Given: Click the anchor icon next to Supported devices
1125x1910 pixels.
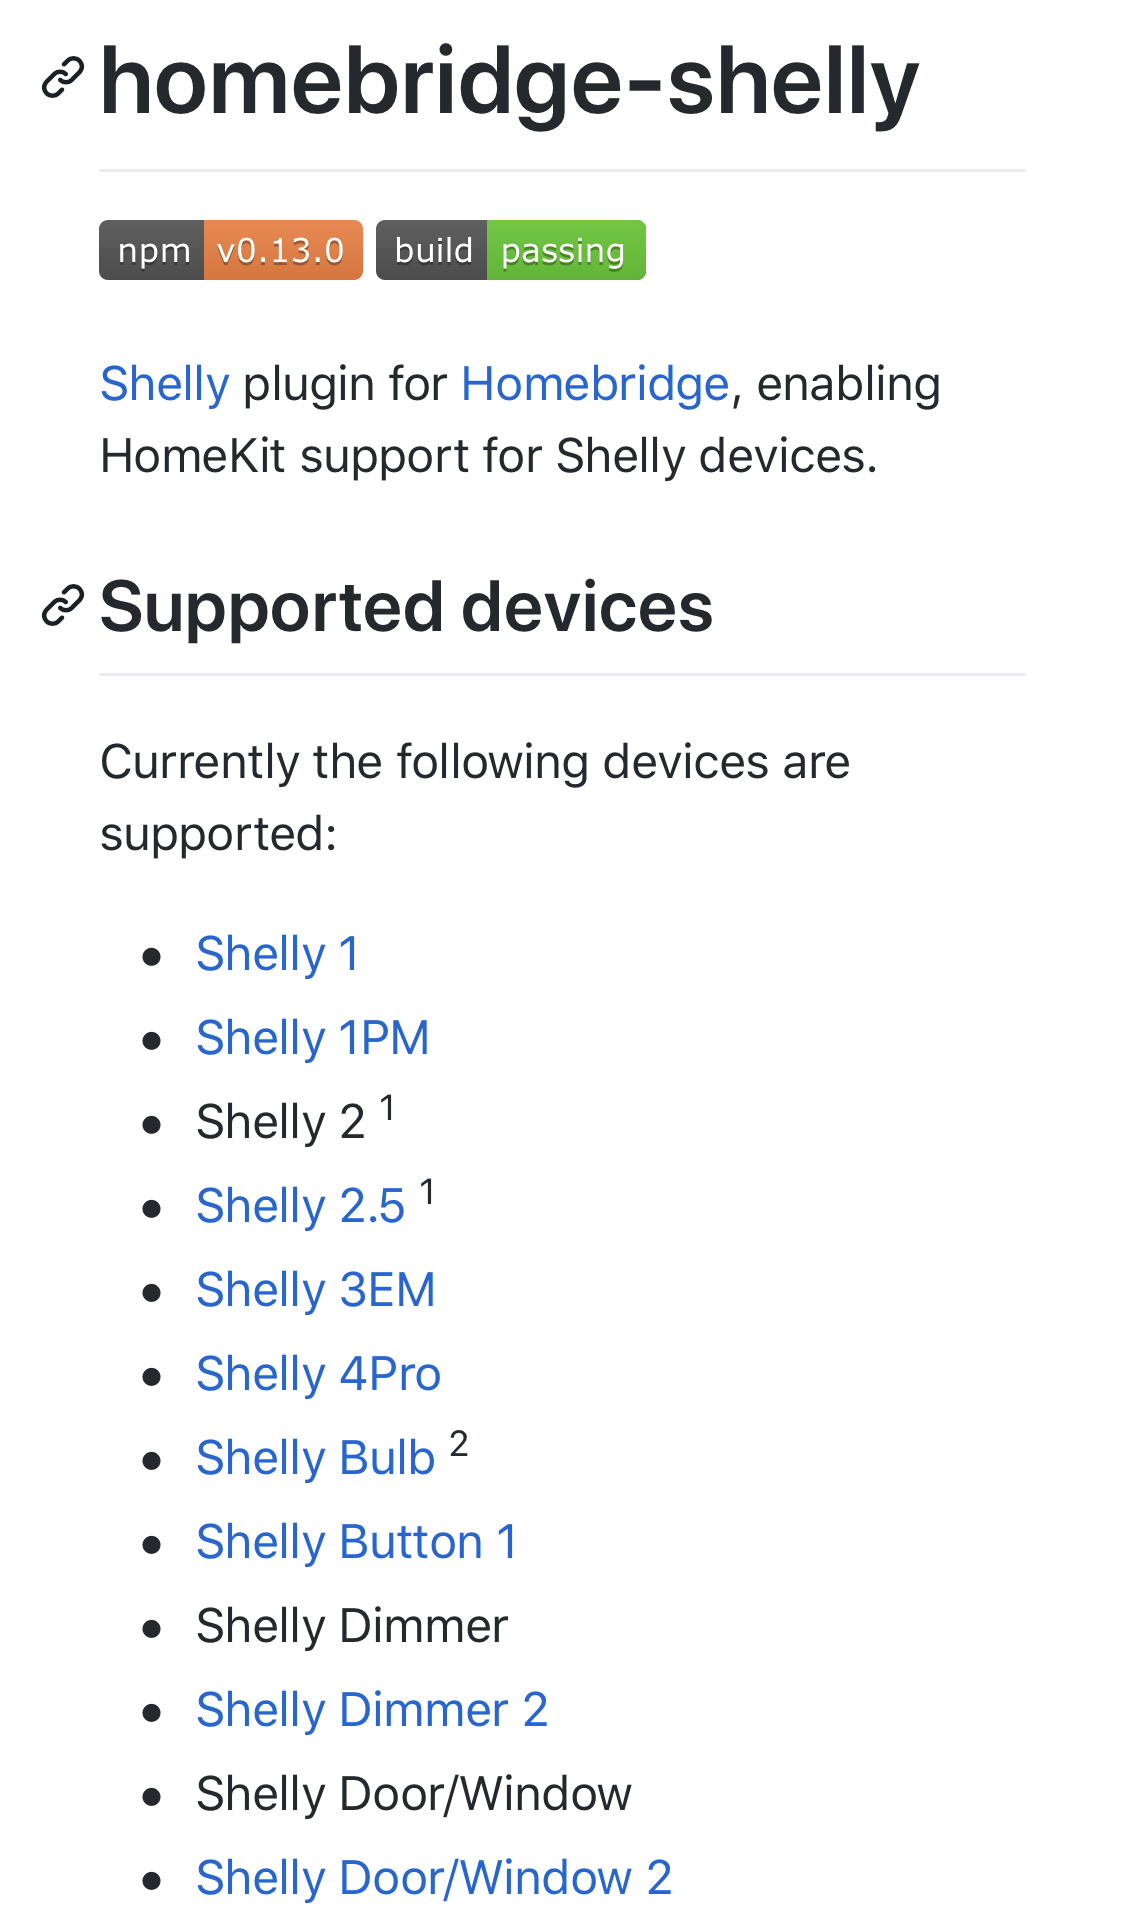Looking at the screenshot, I should point(62,606).
